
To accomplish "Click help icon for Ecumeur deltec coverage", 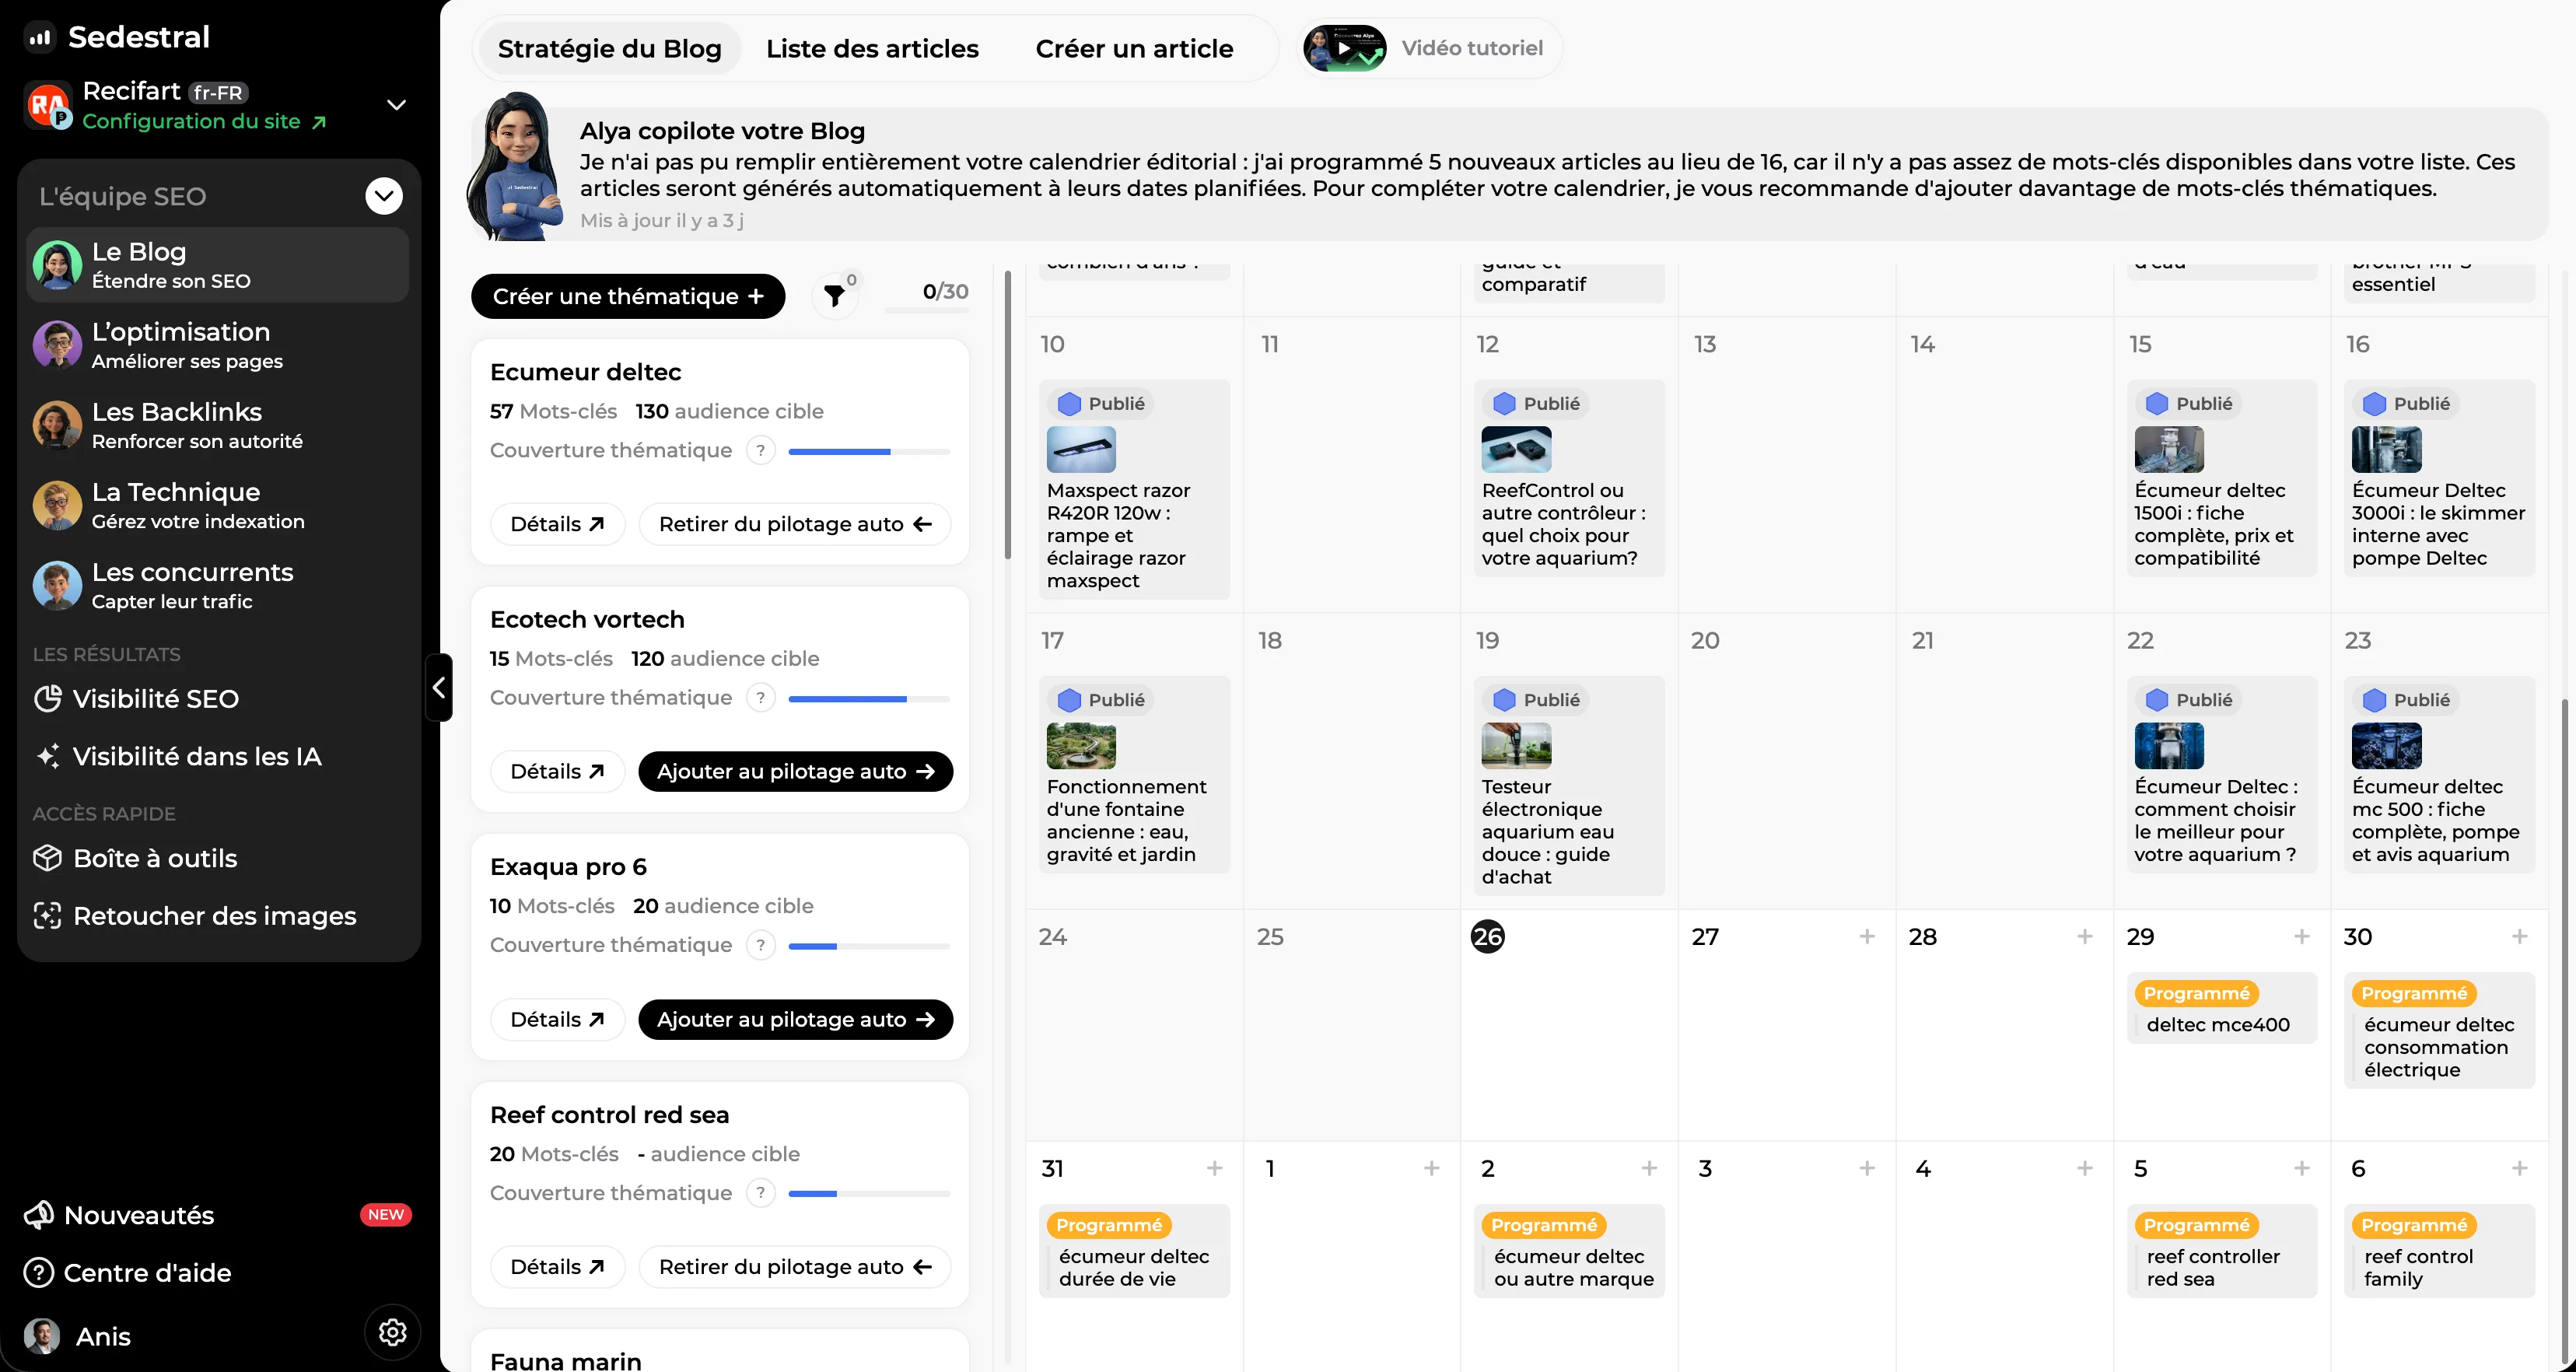I will [761, 451].
